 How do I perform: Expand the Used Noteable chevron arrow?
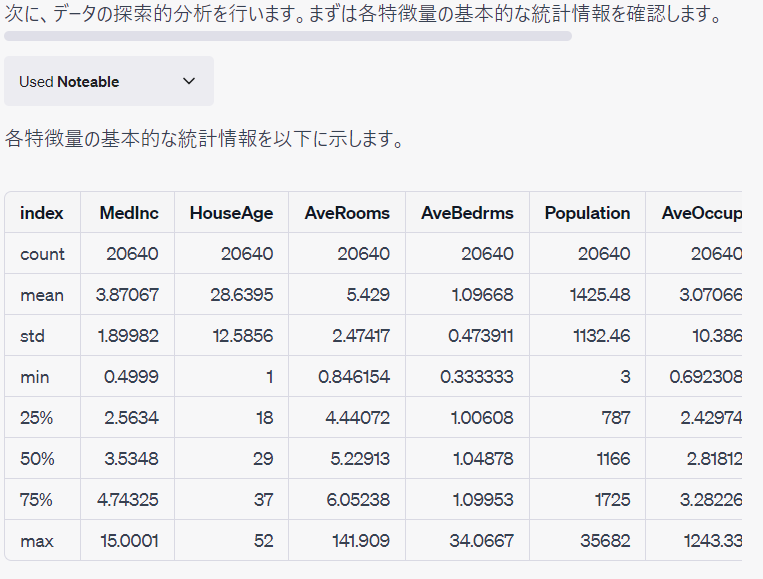click(189, 82)
